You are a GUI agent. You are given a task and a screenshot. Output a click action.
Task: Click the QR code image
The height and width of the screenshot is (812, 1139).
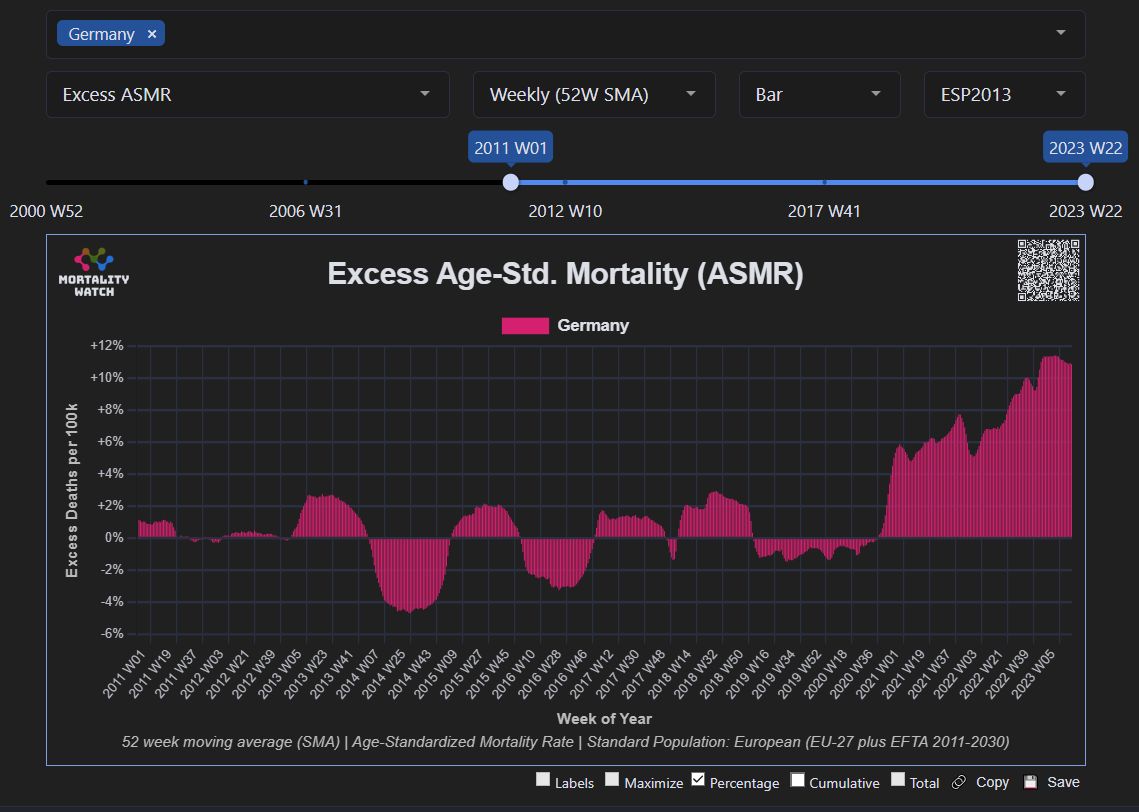coord(1048,270)
